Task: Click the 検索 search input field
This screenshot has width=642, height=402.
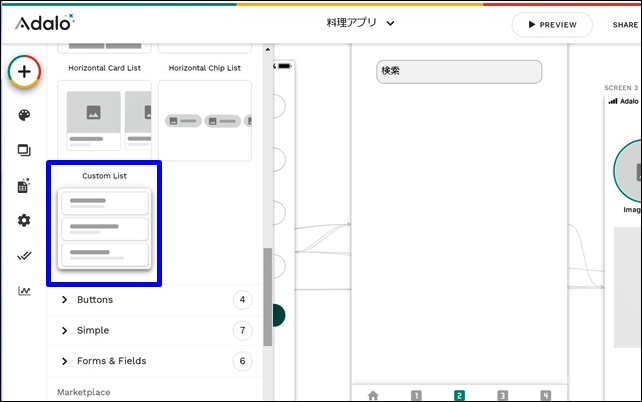Action: pos(459,72)
